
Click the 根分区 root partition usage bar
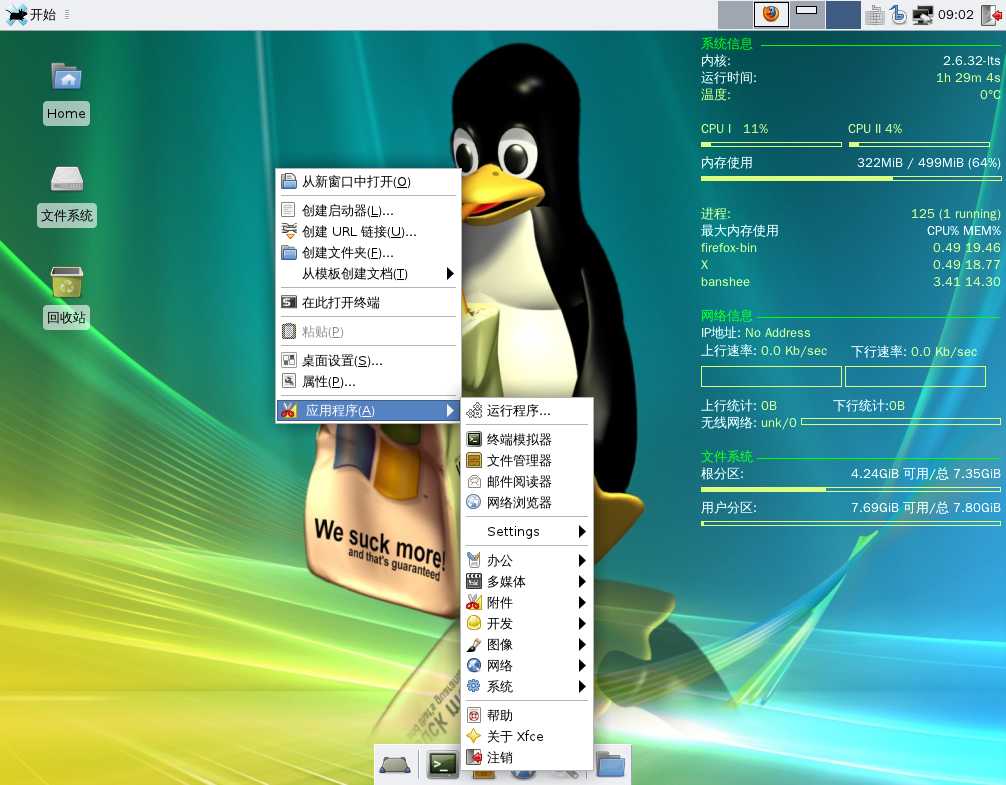click(850, 489)
